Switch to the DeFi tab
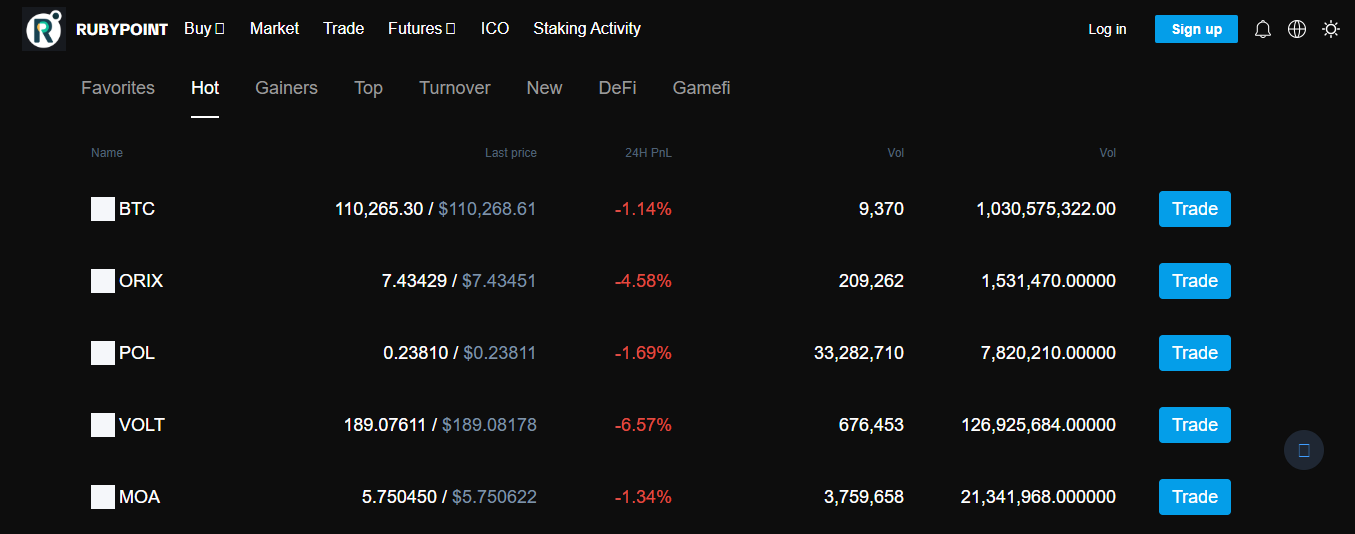This screenshot has width=1355, height=534. 617,88
